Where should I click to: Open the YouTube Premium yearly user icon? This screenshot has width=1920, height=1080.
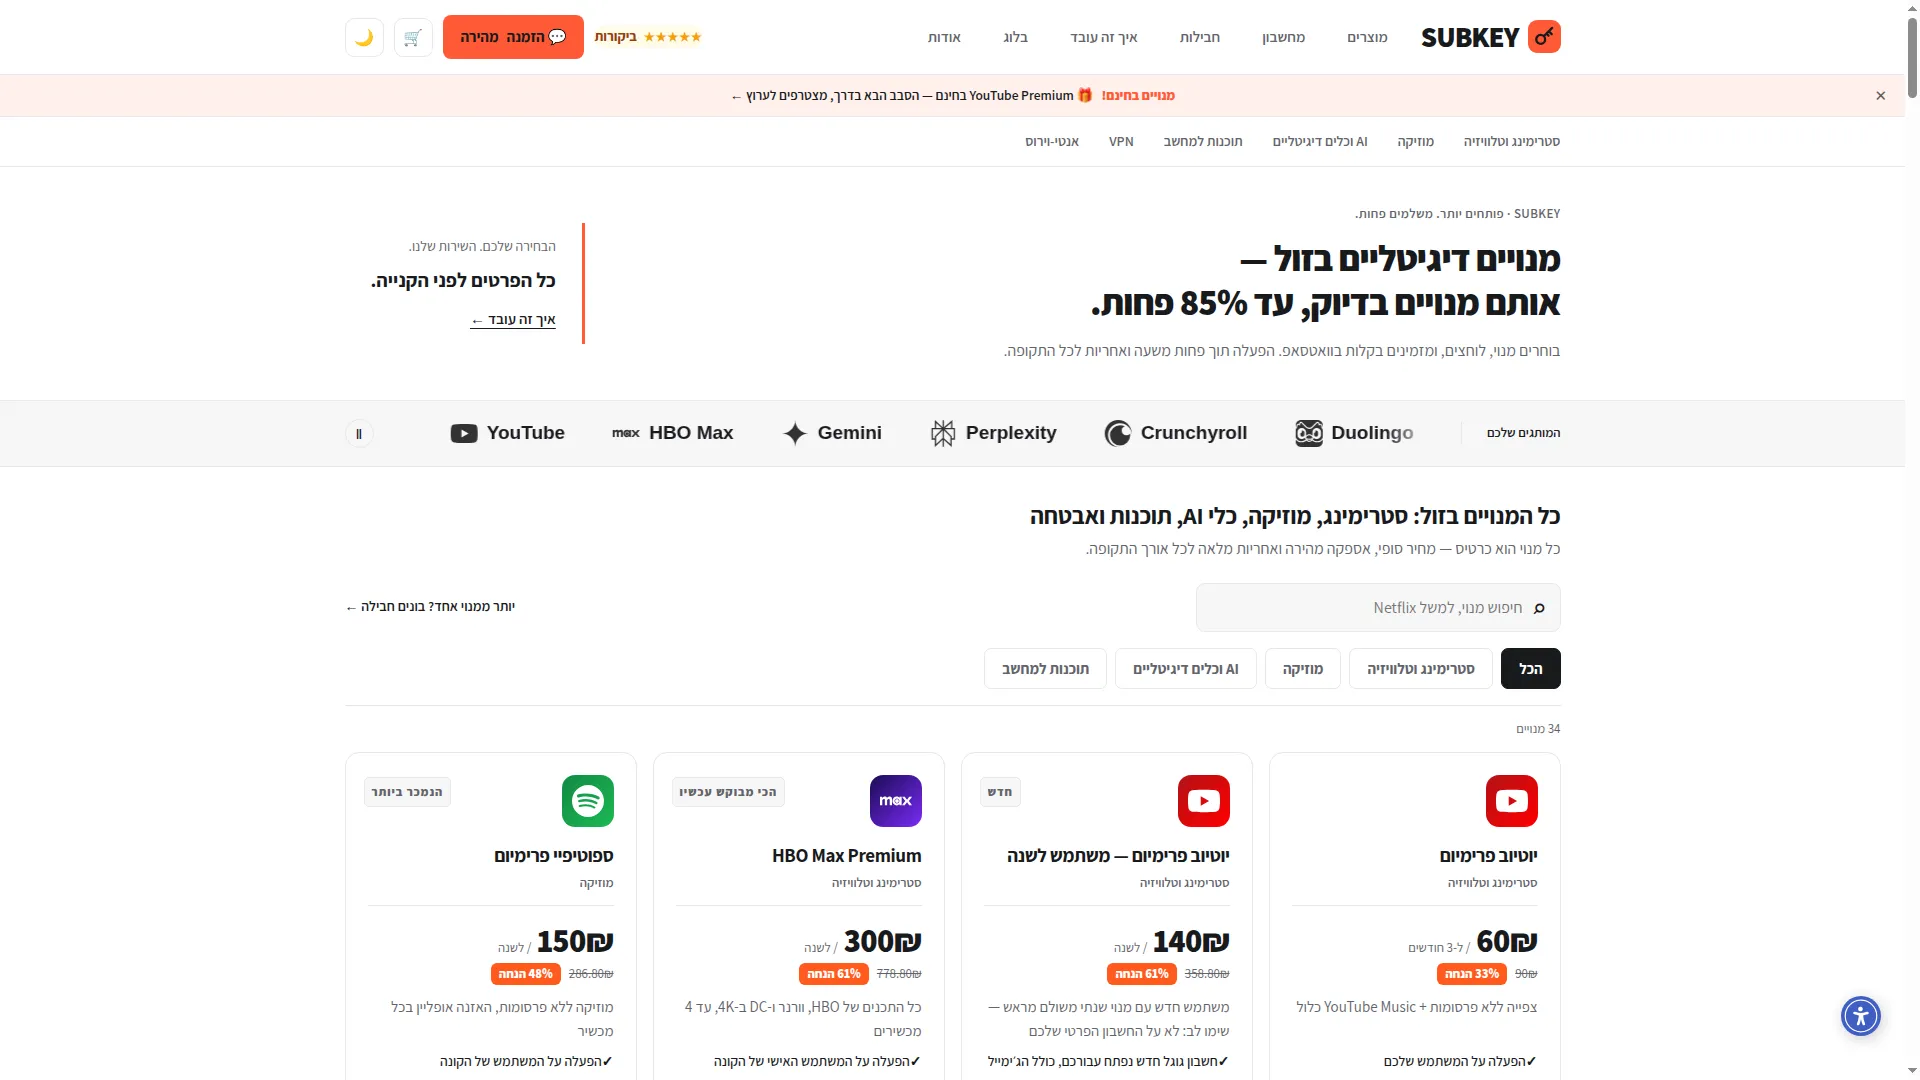click(x=1204, y=801)
